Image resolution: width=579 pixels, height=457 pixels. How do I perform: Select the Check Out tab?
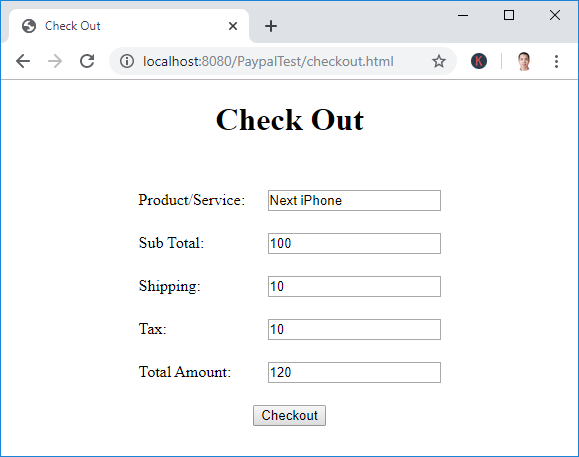pyautogui.click(x=129, y=26)
